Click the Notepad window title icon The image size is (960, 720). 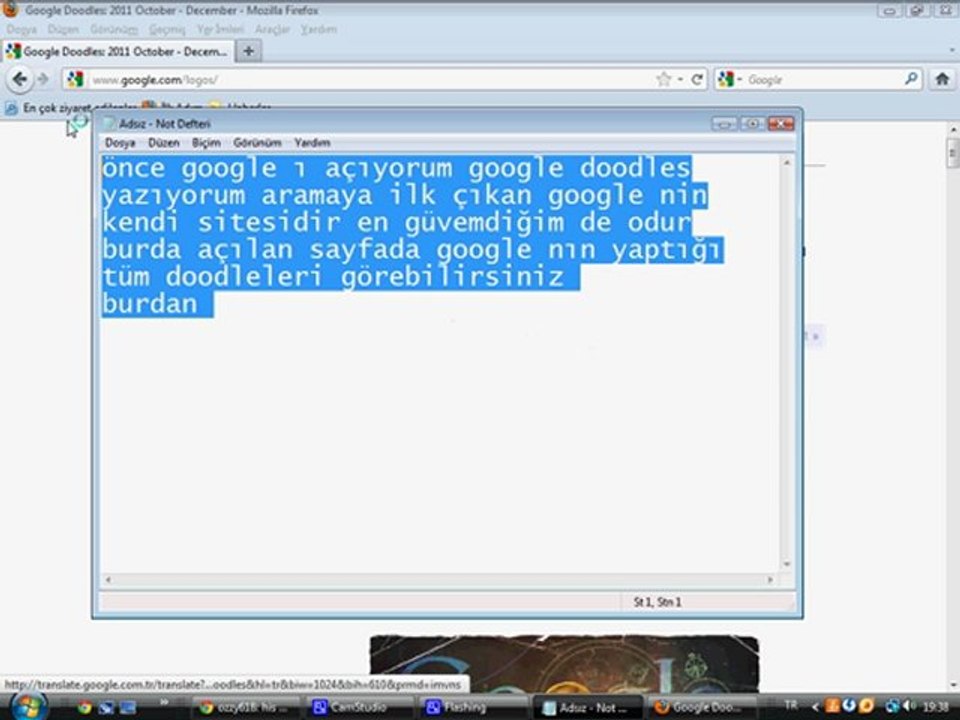tap(109, 124)
